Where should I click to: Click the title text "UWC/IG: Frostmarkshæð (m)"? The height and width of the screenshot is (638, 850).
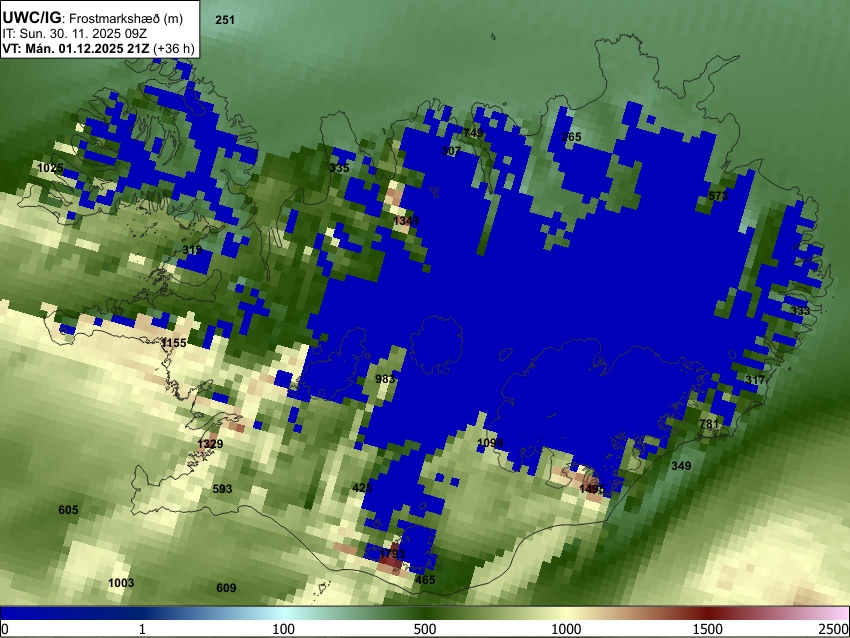click(x=93, y=18)
